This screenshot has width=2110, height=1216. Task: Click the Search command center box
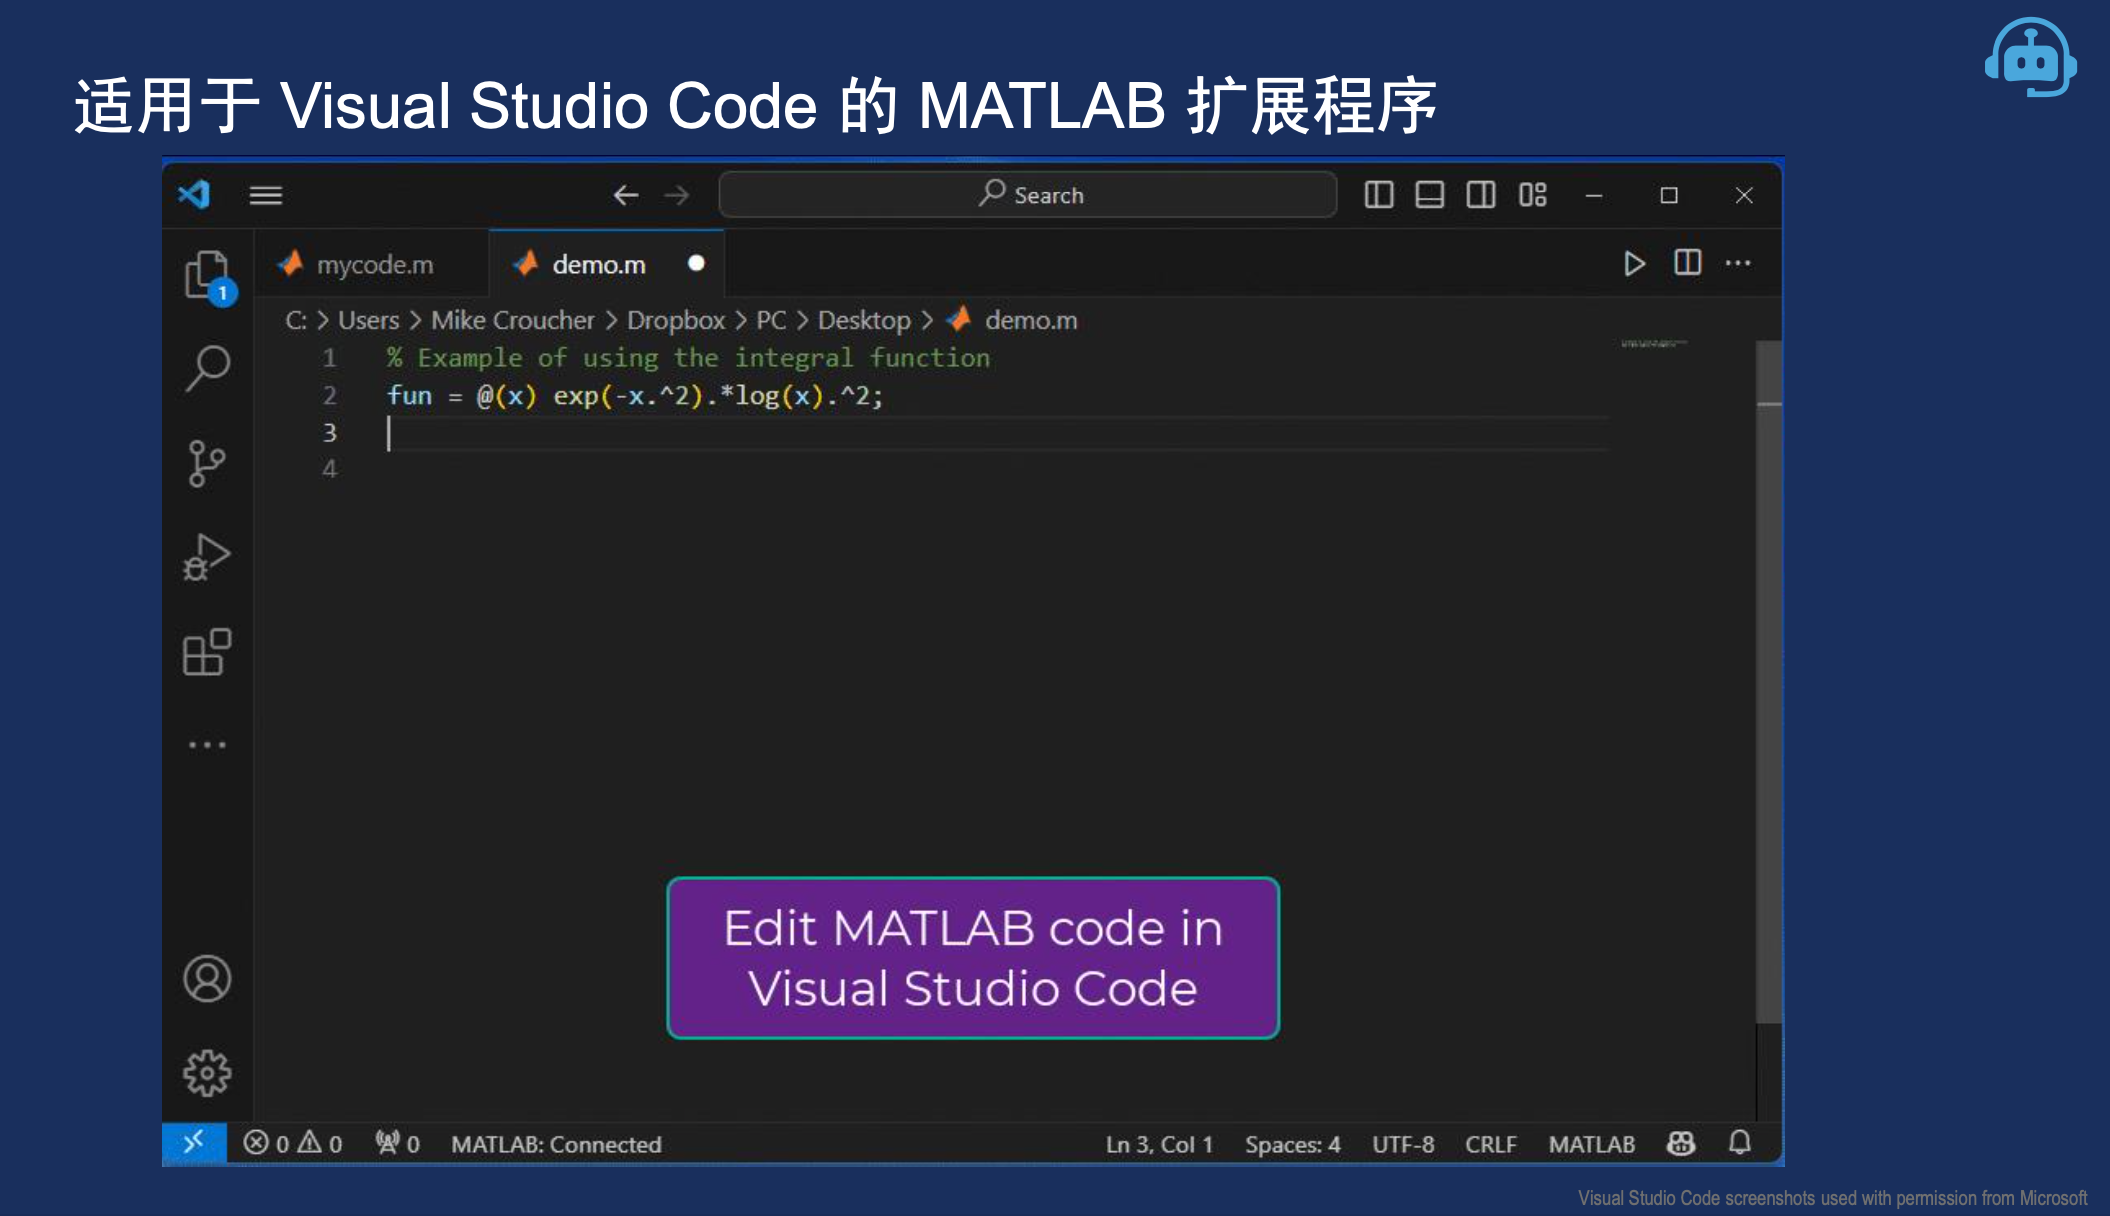[1028, 194]
